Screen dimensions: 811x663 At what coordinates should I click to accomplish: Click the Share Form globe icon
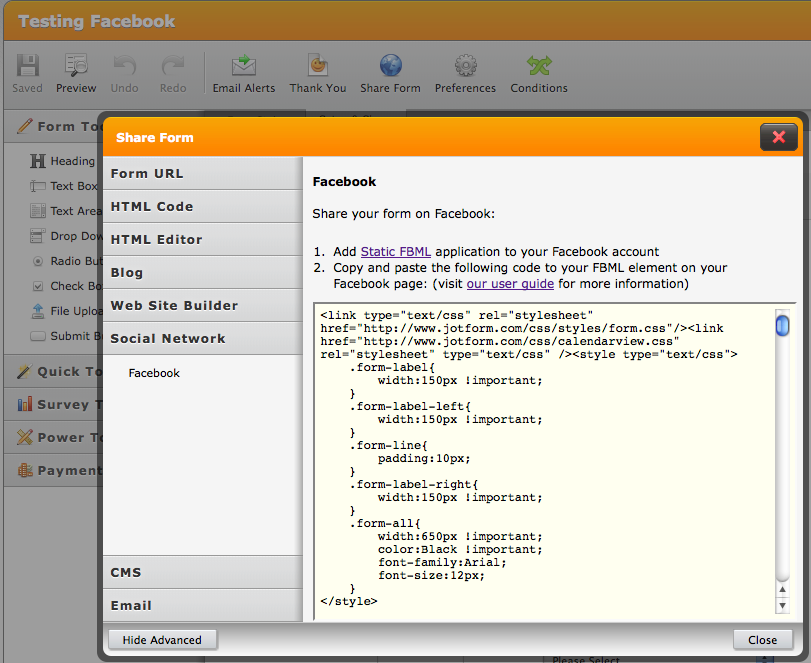click(x=391, y=66)
